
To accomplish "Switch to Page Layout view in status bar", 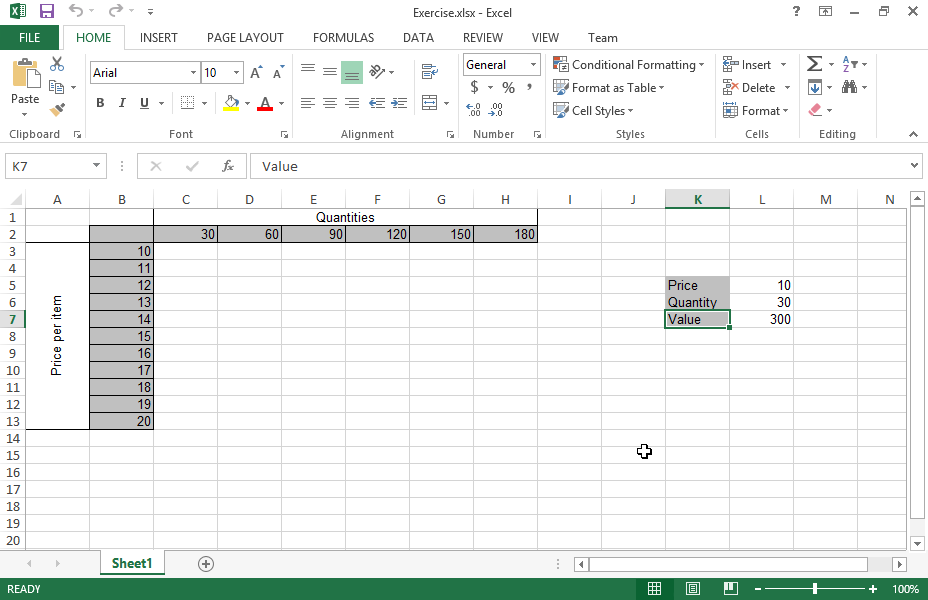I will (693, 589).
